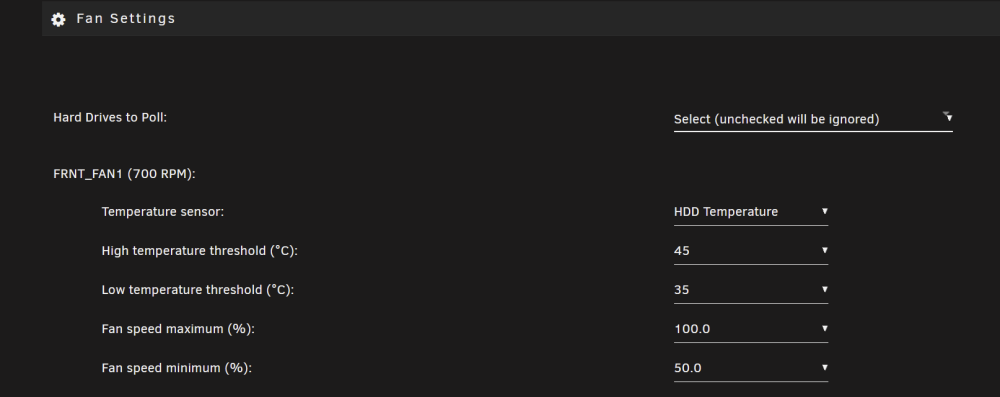Open the HDD Temperature sensor dropdown

(751, 212)
